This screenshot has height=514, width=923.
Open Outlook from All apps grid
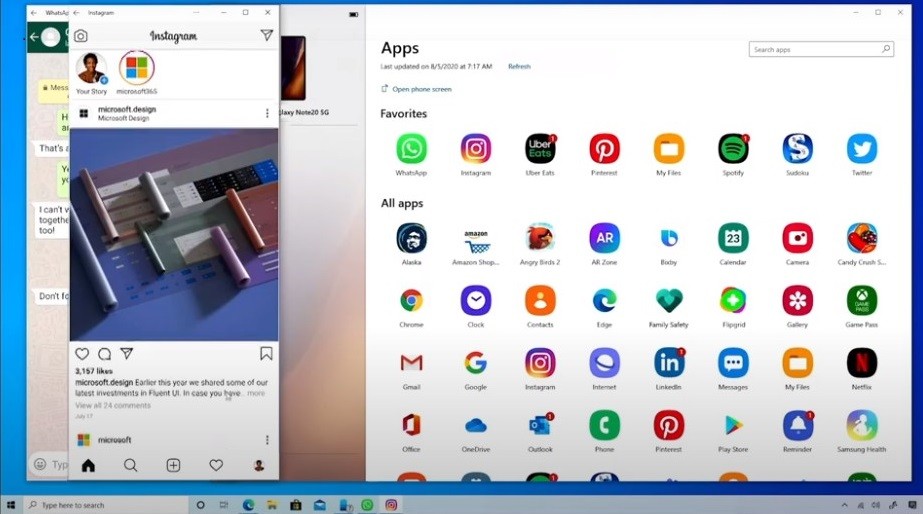(540, 426)
